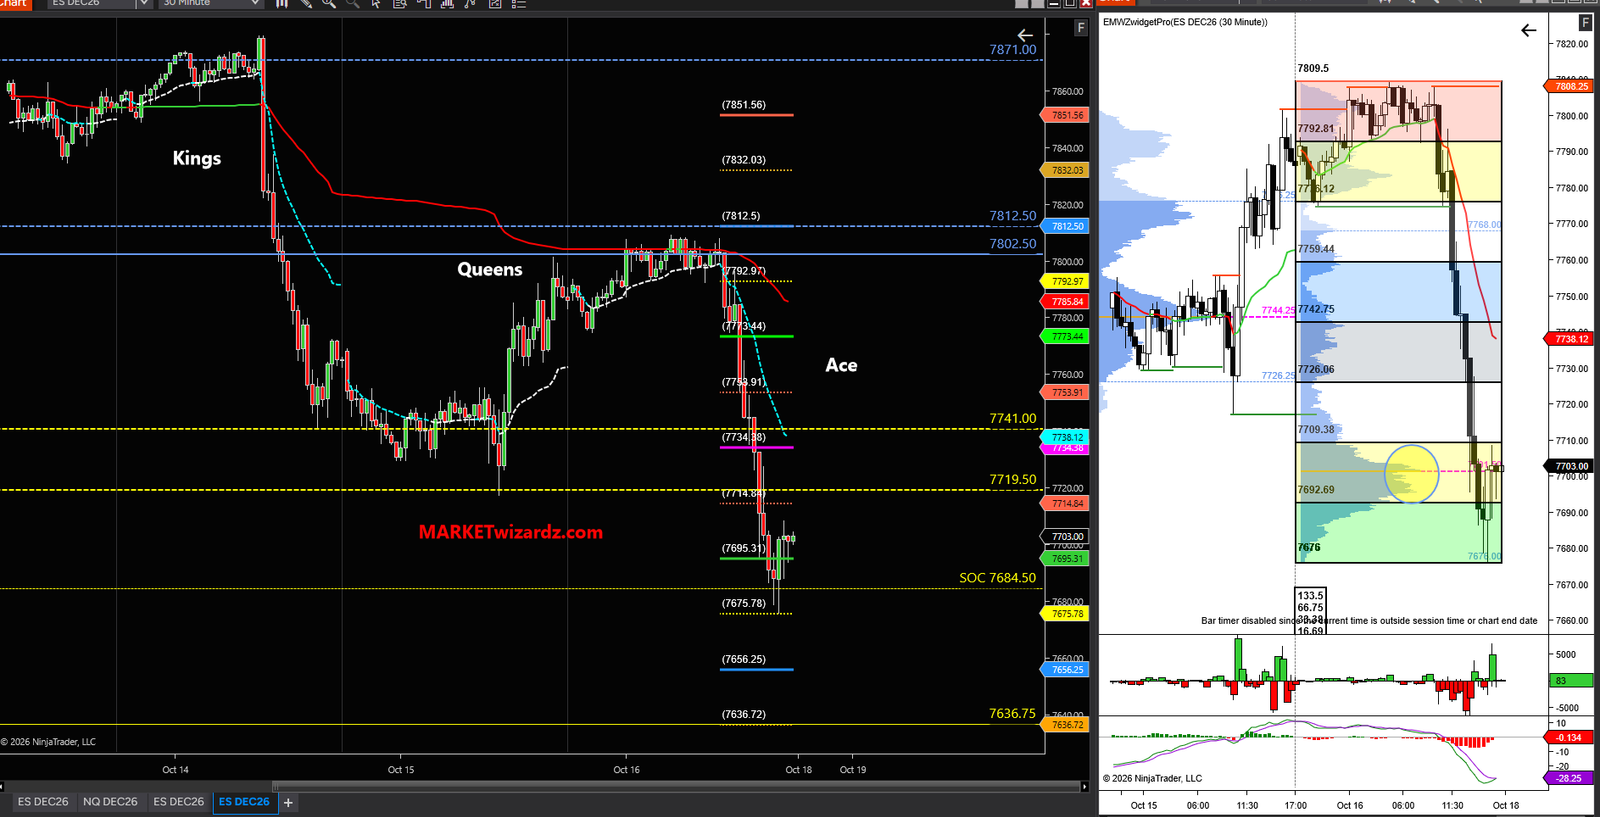Viewport: 1600px width, 817px height.
Task: Select the highlighted blue ES DEC26 tab
Action: click(244, 802)
